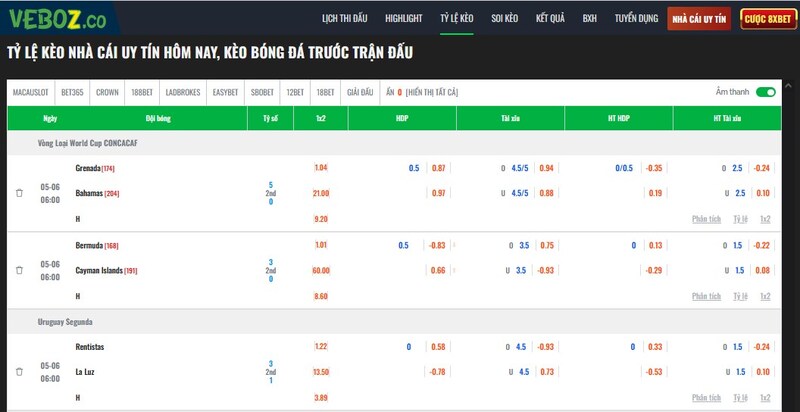Click the Vòng Loại World Cup CONCACAF header
Viewport: 800px width, 412px height.
(87, 143)
